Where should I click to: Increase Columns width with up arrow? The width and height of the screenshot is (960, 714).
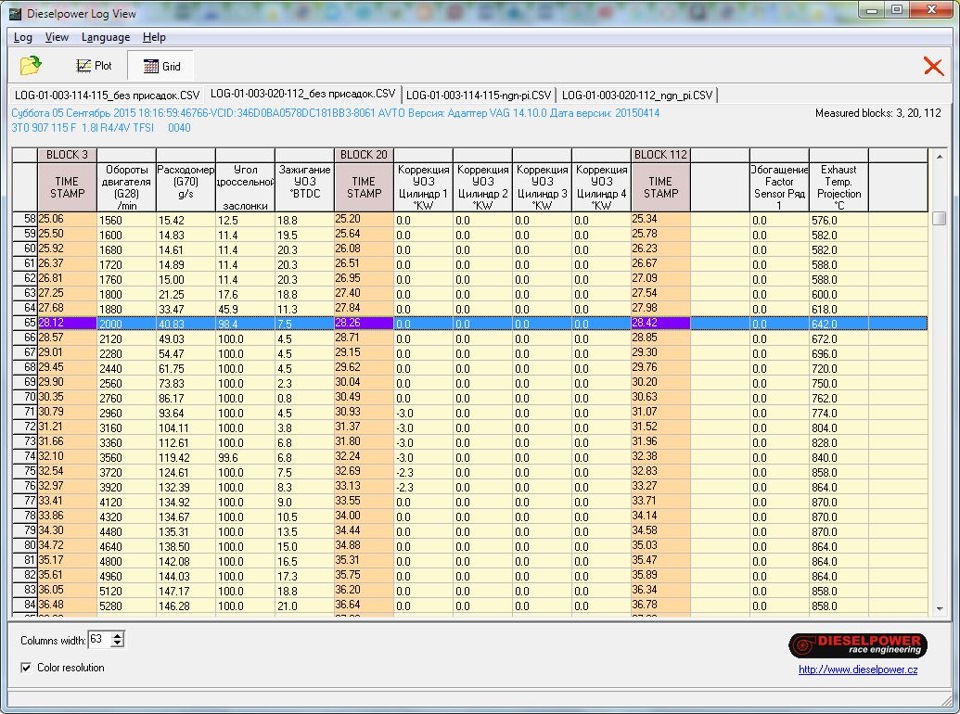pyautogui.click(x=119, y=634)
